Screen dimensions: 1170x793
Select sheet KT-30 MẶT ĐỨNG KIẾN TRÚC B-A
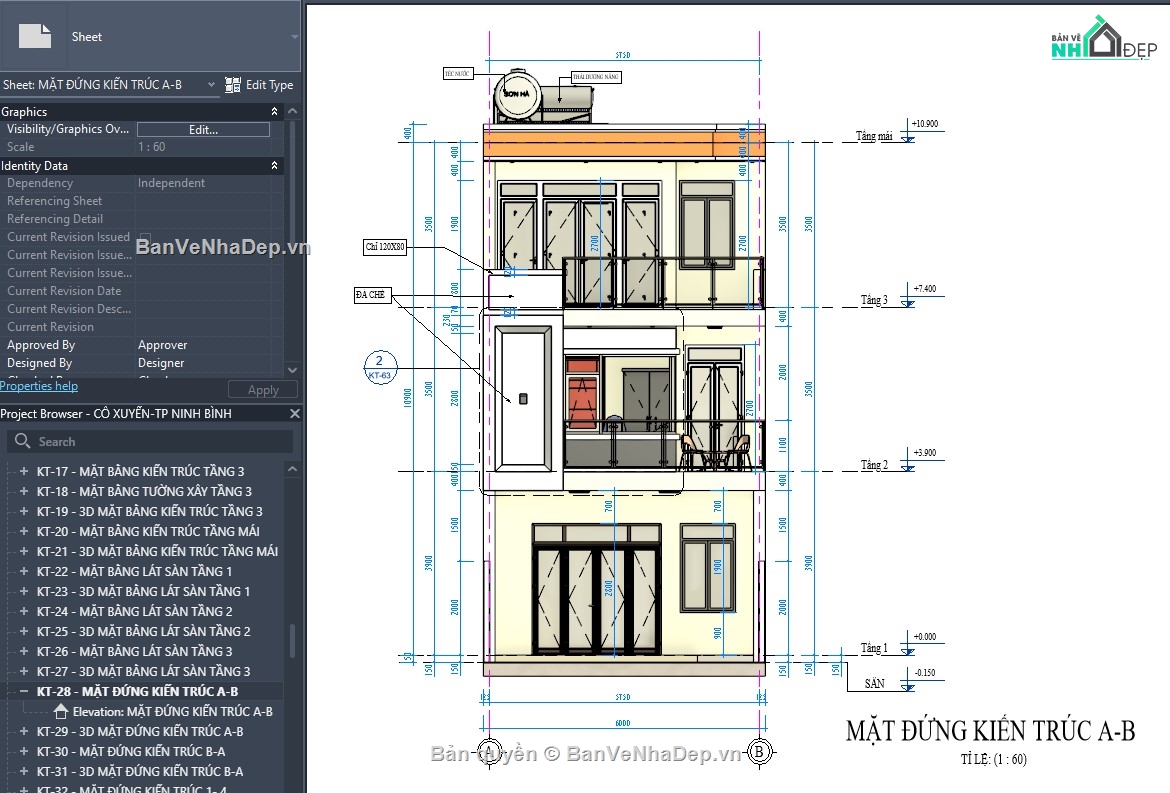coord(131,751)
